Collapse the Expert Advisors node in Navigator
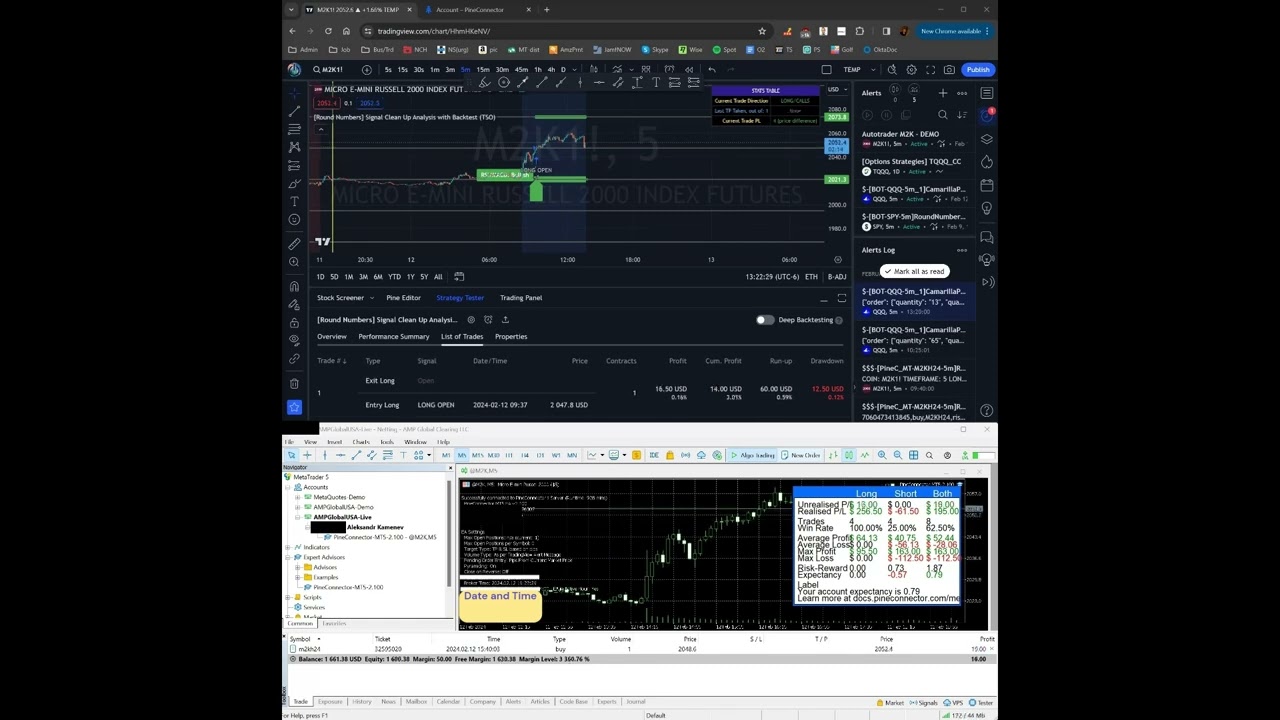The width and height of the screenshot is (1280, 720). 288,558
